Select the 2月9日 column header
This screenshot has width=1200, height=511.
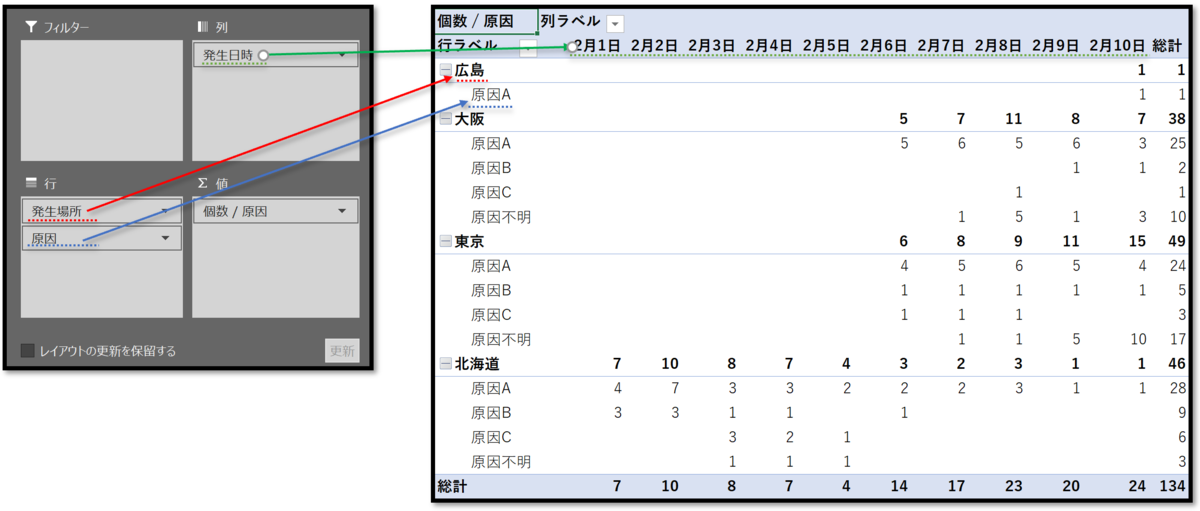1056,45
